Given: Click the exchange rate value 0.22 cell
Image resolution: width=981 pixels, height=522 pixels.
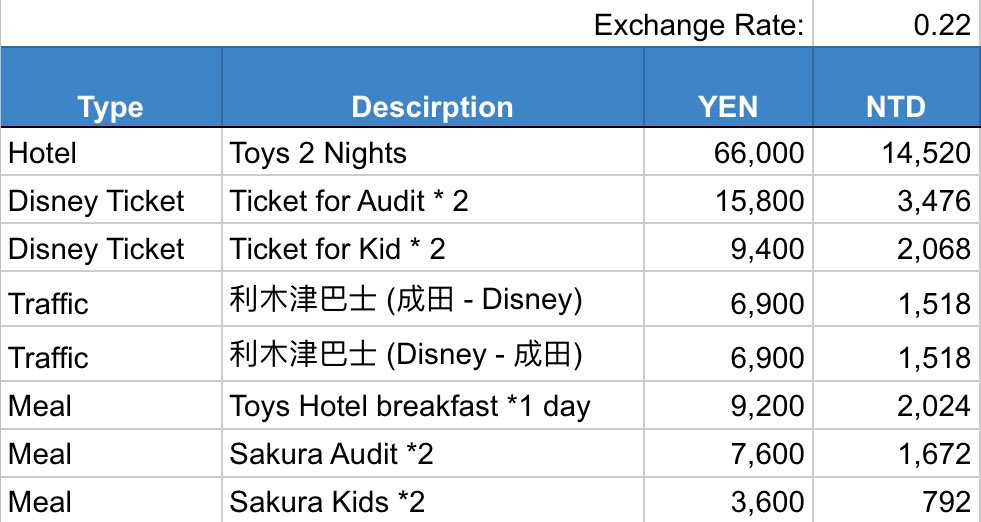Looking at the screenshot, I should (x=896, y=25).
